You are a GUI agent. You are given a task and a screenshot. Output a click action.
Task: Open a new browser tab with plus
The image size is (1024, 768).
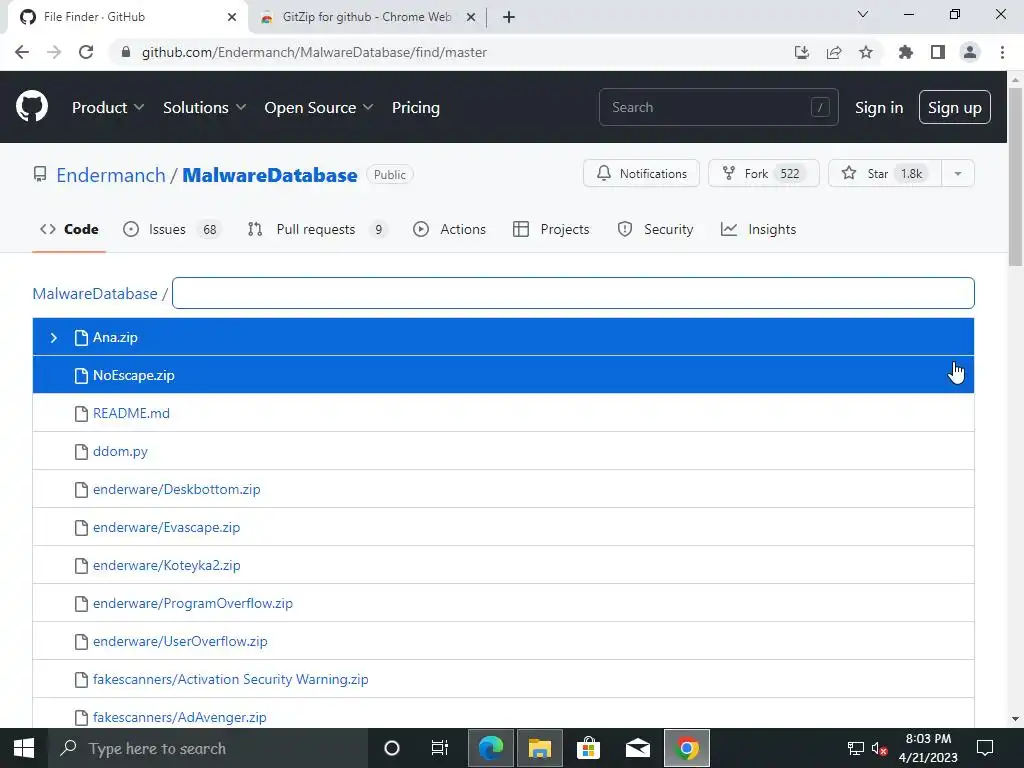point(509,18)
